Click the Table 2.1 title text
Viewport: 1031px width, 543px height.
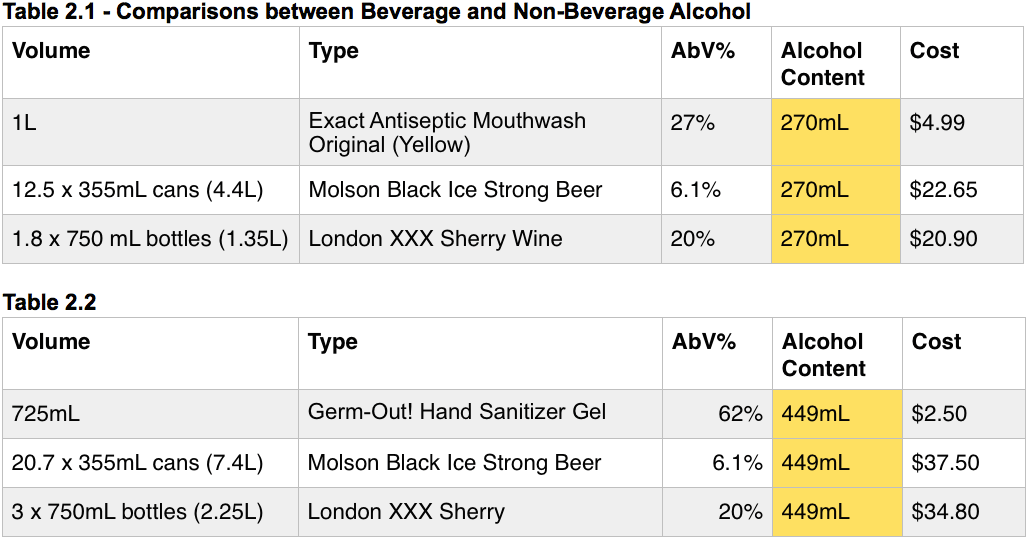click(x=376, y=12)
